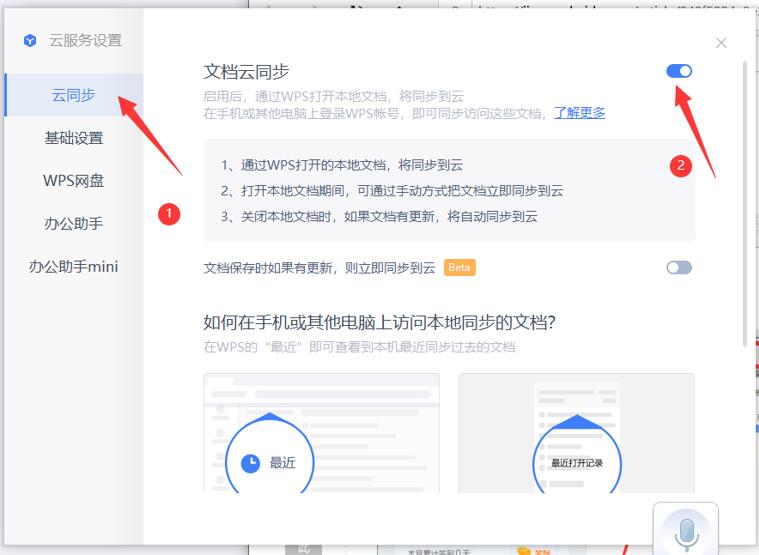The height and width of the screenshot is (555, 759).
Task: Click the orange Beta badge
Action: point(460,268)
